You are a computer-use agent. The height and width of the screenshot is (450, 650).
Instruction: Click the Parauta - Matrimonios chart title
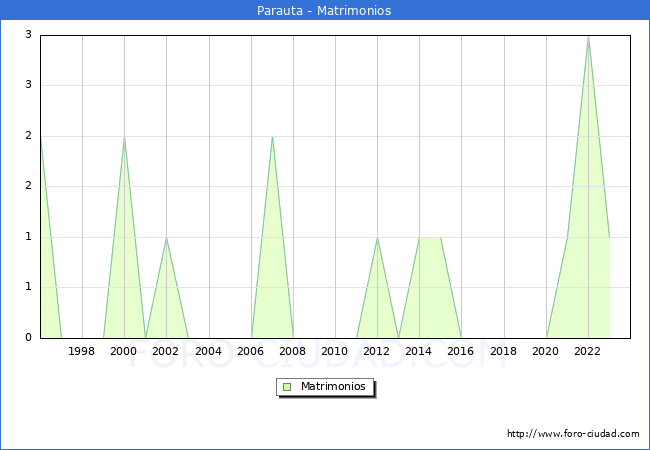325,11
